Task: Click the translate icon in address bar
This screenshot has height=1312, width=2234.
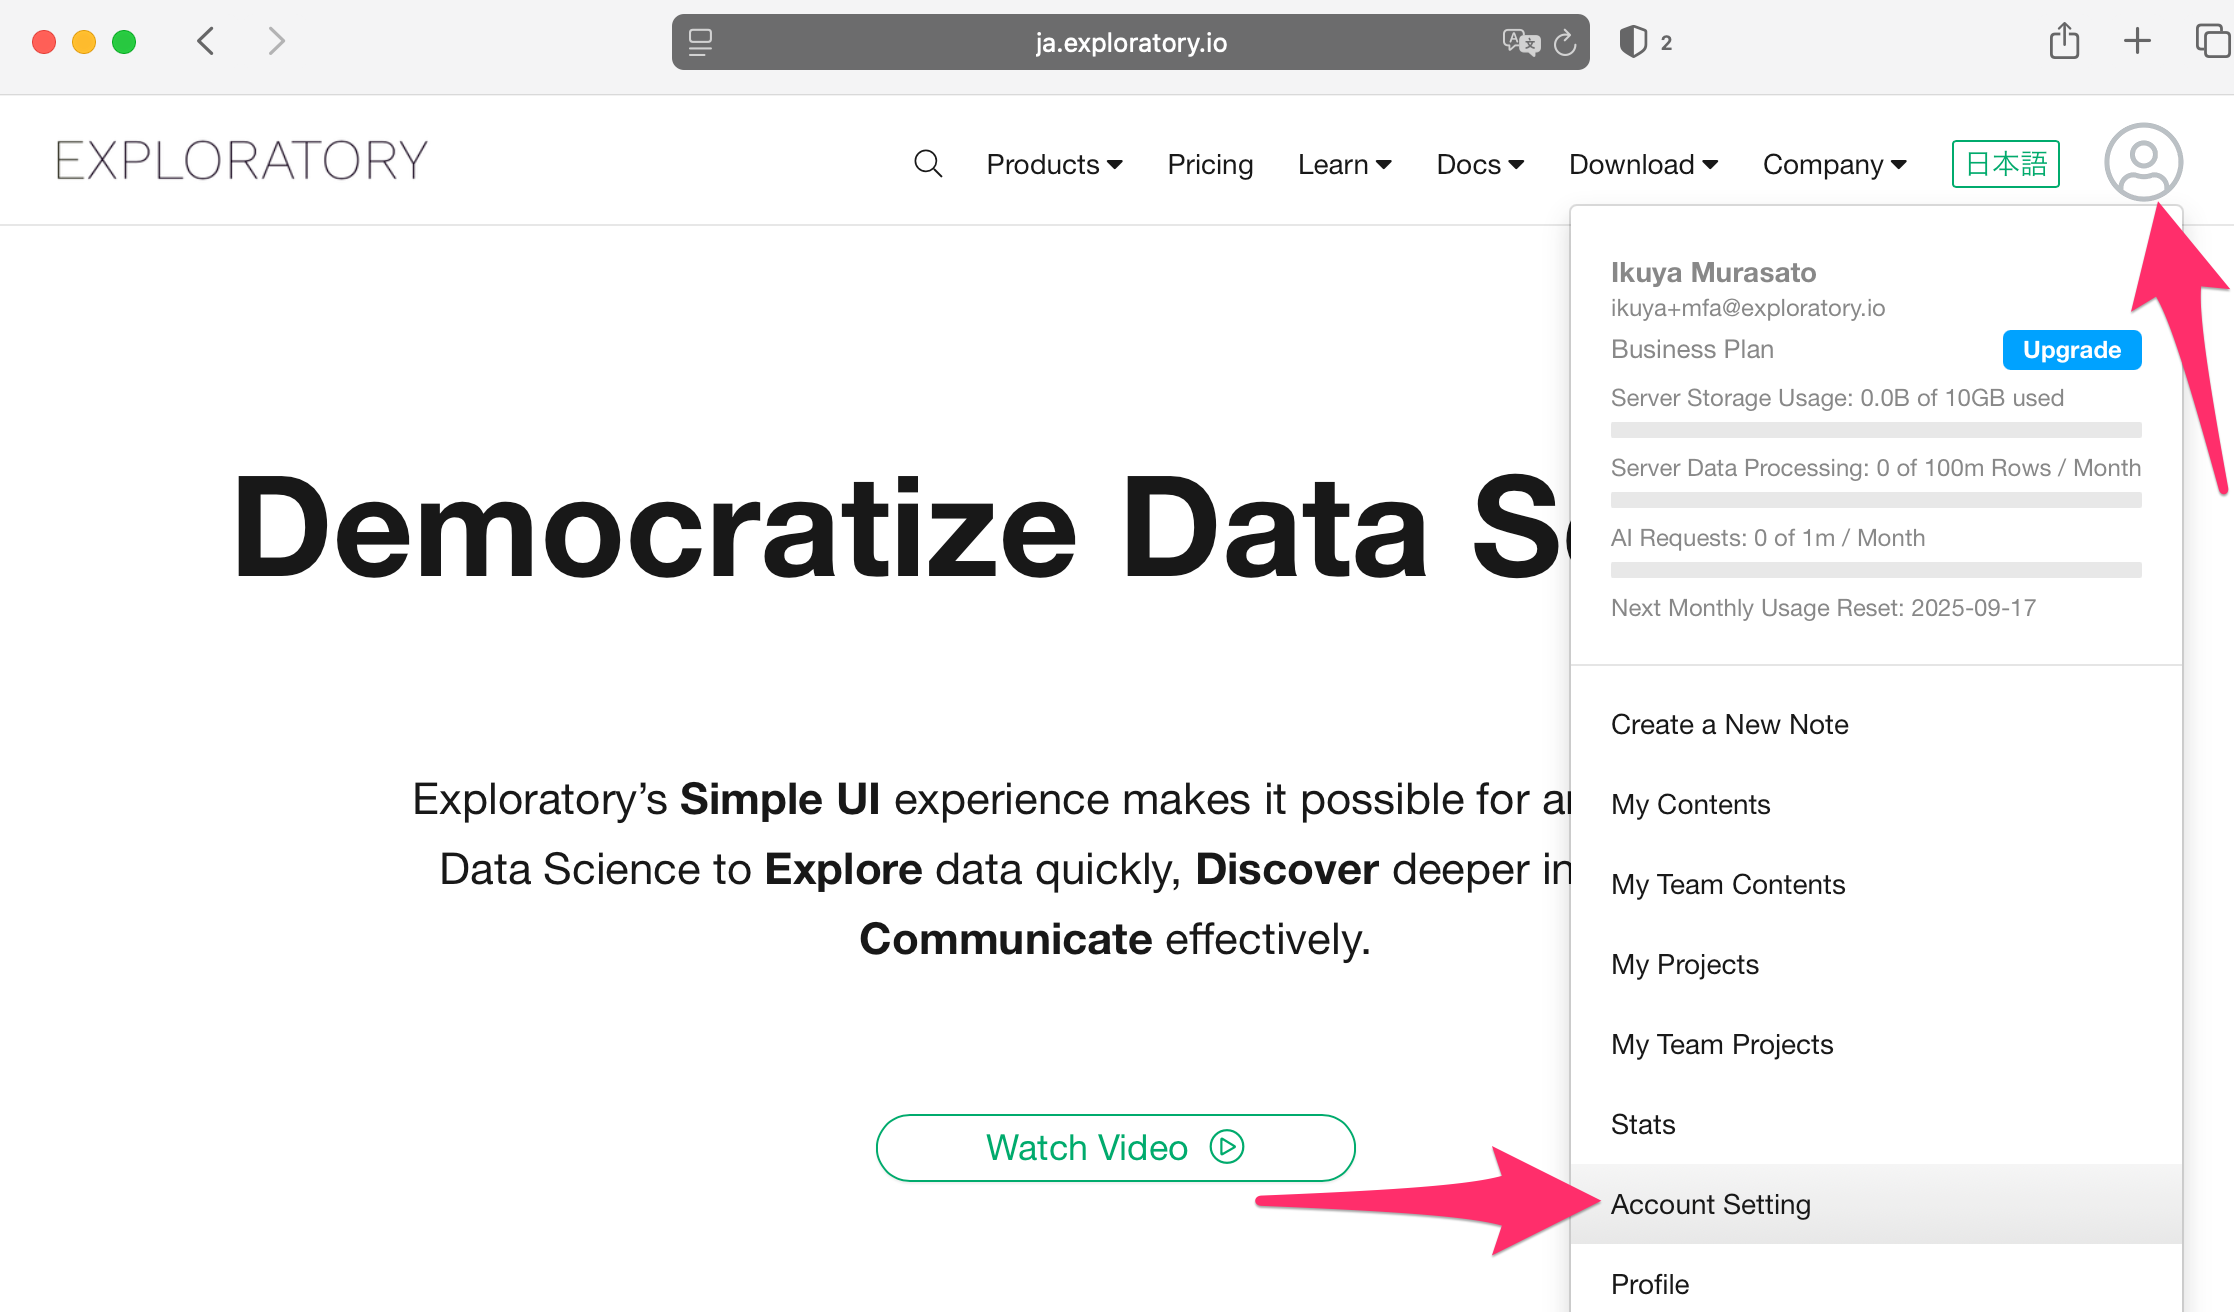Action: pos(1520,42)
